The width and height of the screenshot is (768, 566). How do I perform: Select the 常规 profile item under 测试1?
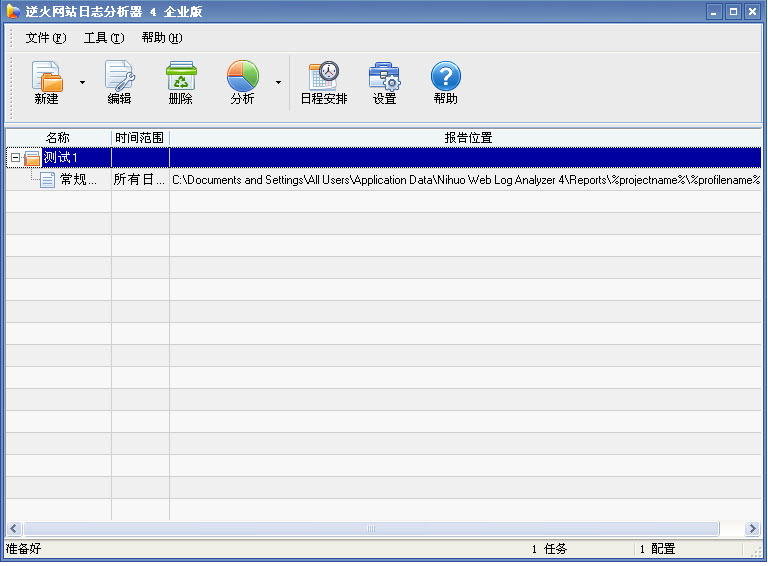pos(78,180)
